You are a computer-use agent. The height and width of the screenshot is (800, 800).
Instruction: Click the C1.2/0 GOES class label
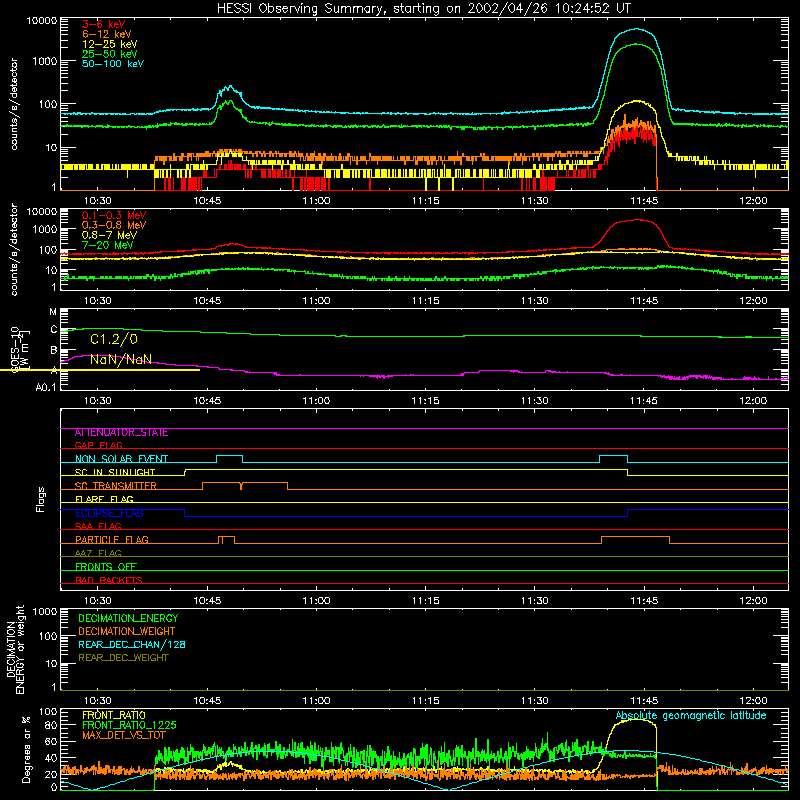point(114,339)
